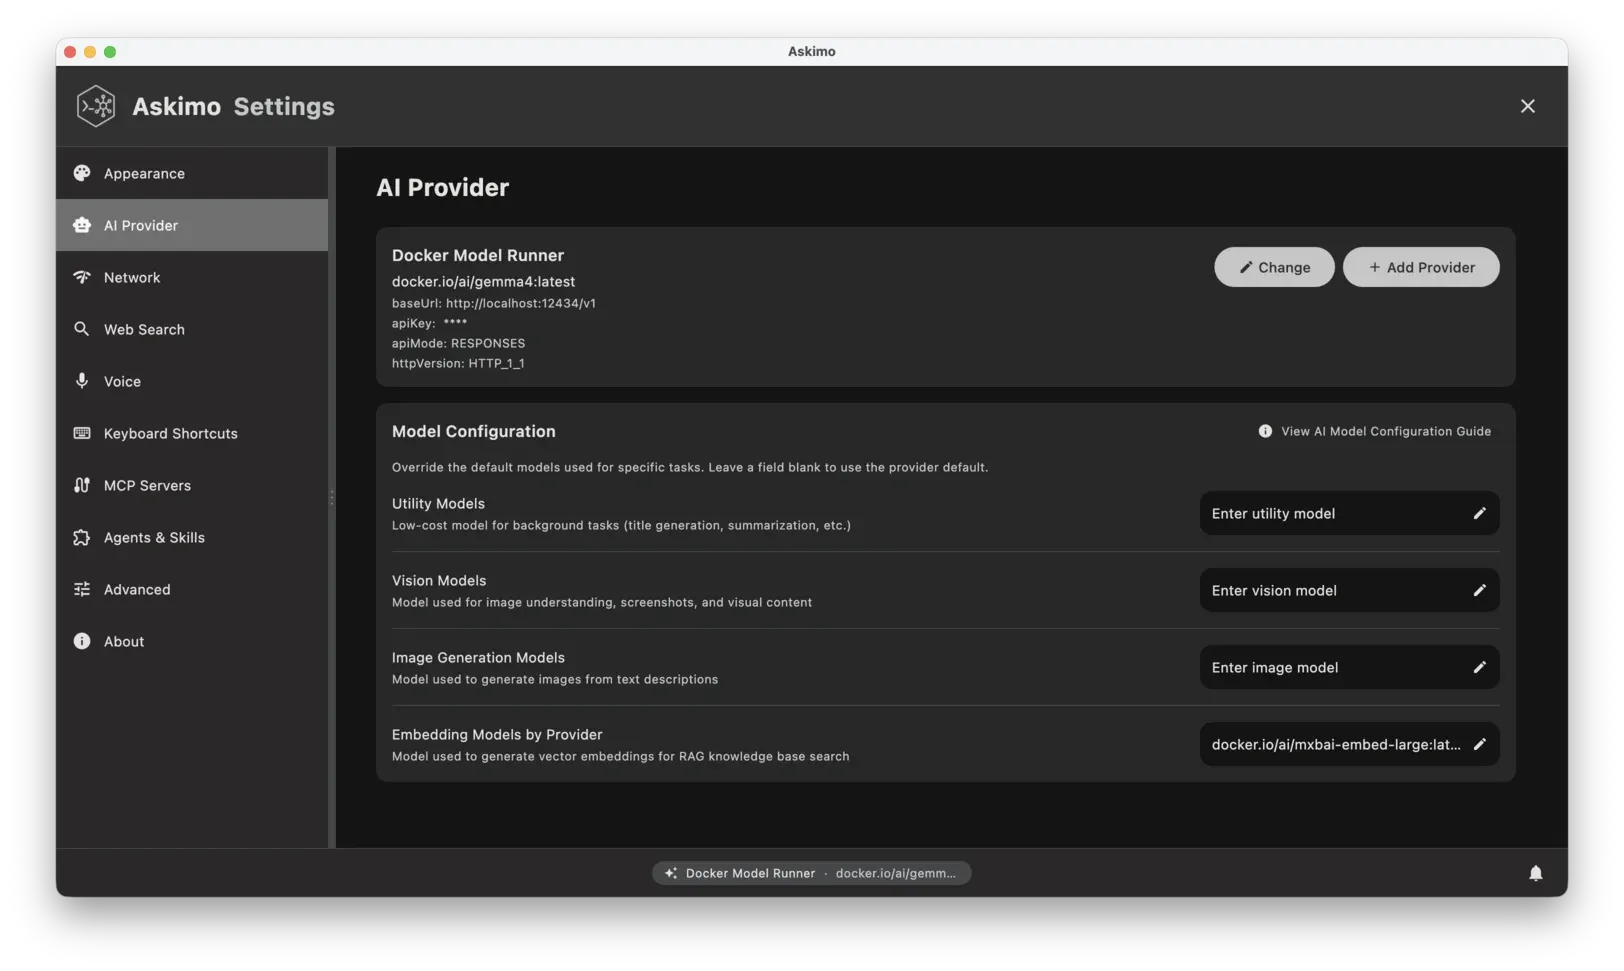
Task: Click the Appearance palette icon
Action: [82, 173]
